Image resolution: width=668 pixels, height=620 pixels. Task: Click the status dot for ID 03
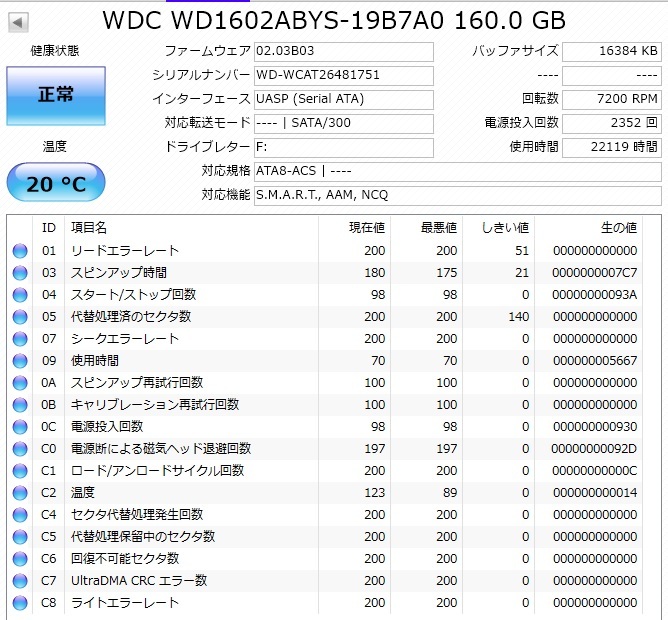20,273
